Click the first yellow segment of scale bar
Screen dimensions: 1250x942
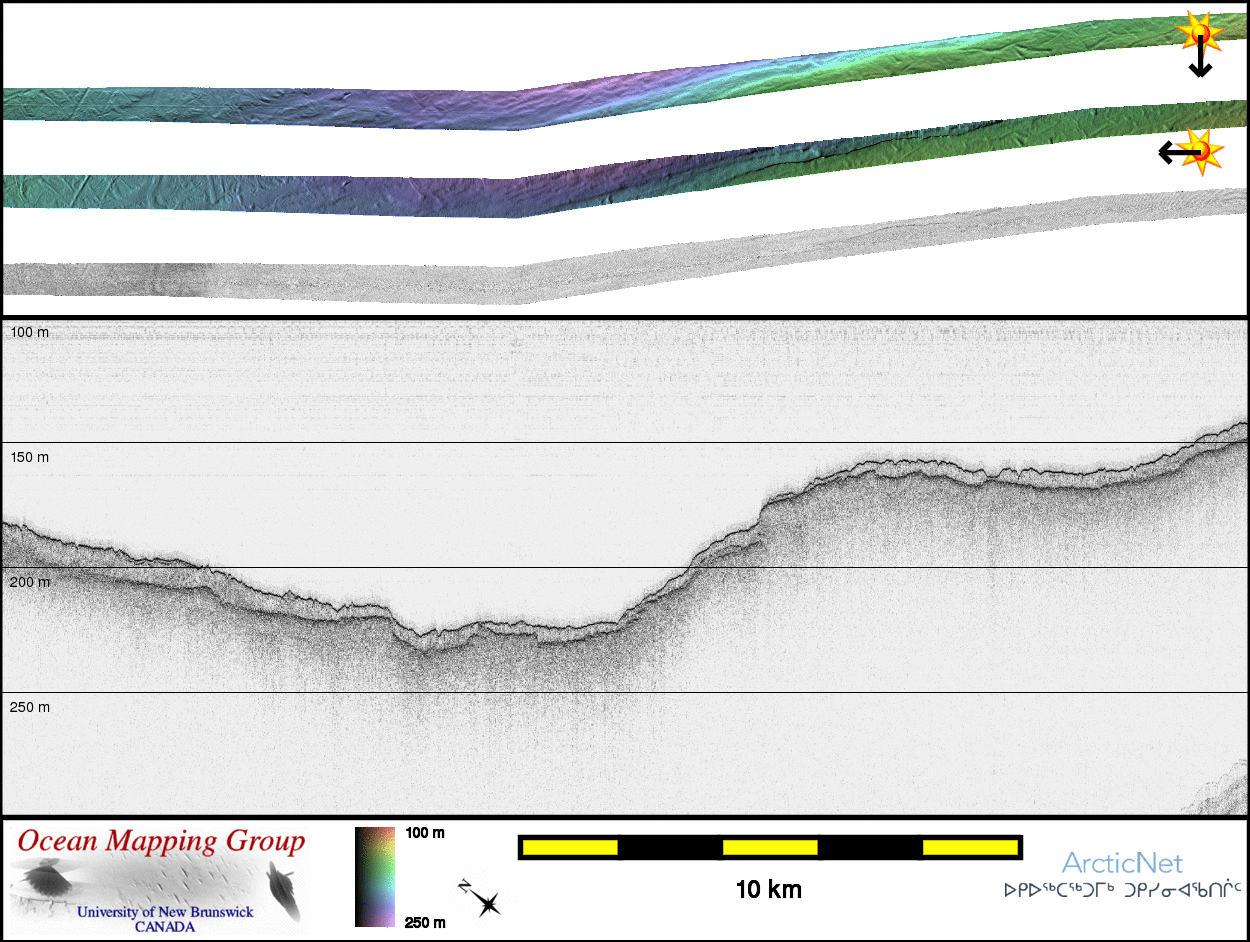[x=570, y=848]
